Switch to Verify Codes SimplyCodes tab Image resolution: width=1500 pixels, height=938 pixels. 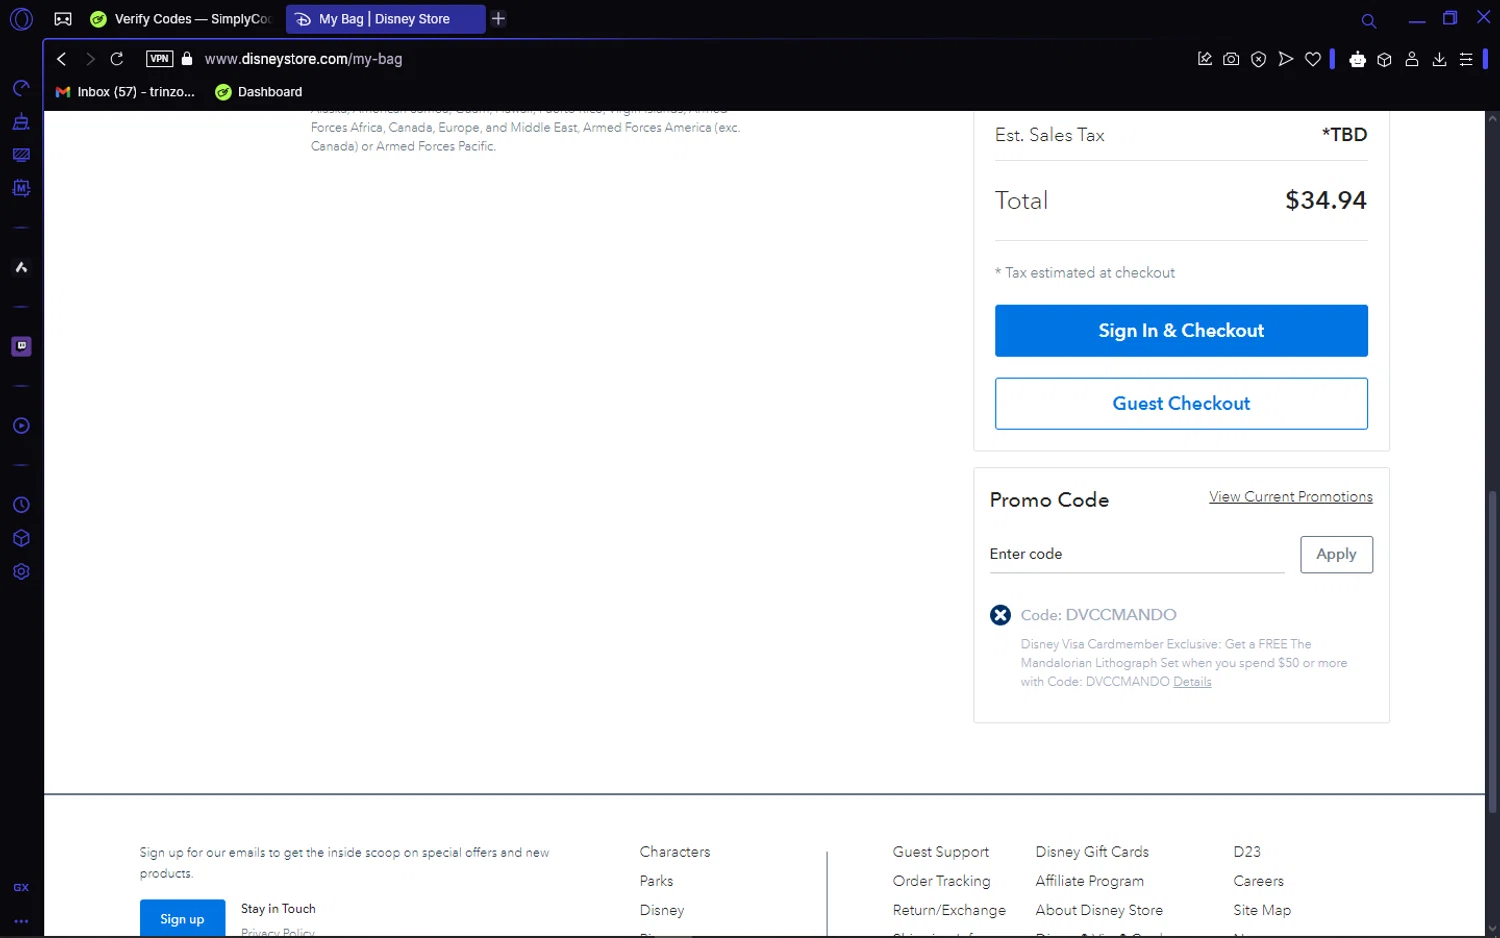(181, 19)
